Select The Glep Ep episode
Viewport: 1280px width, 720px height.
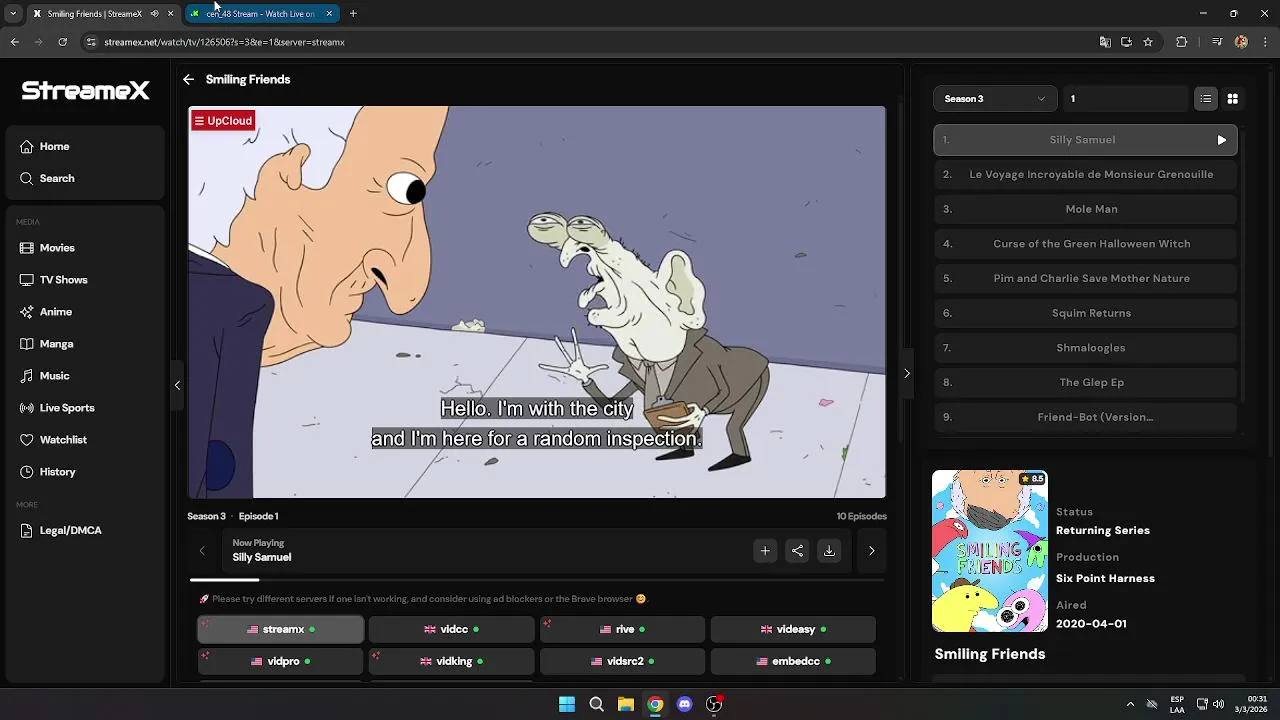pyautogui.click(x=1085, y=382)
